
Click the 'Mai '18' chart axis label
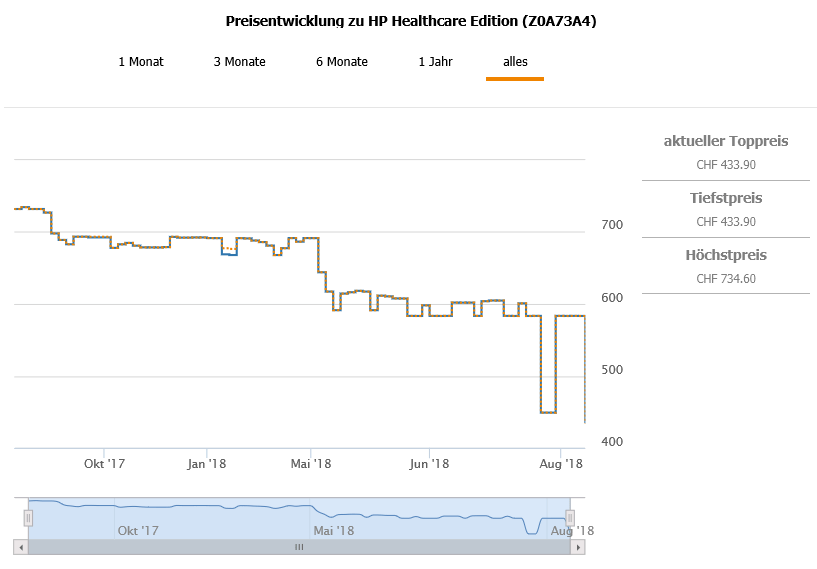(310, 464)
